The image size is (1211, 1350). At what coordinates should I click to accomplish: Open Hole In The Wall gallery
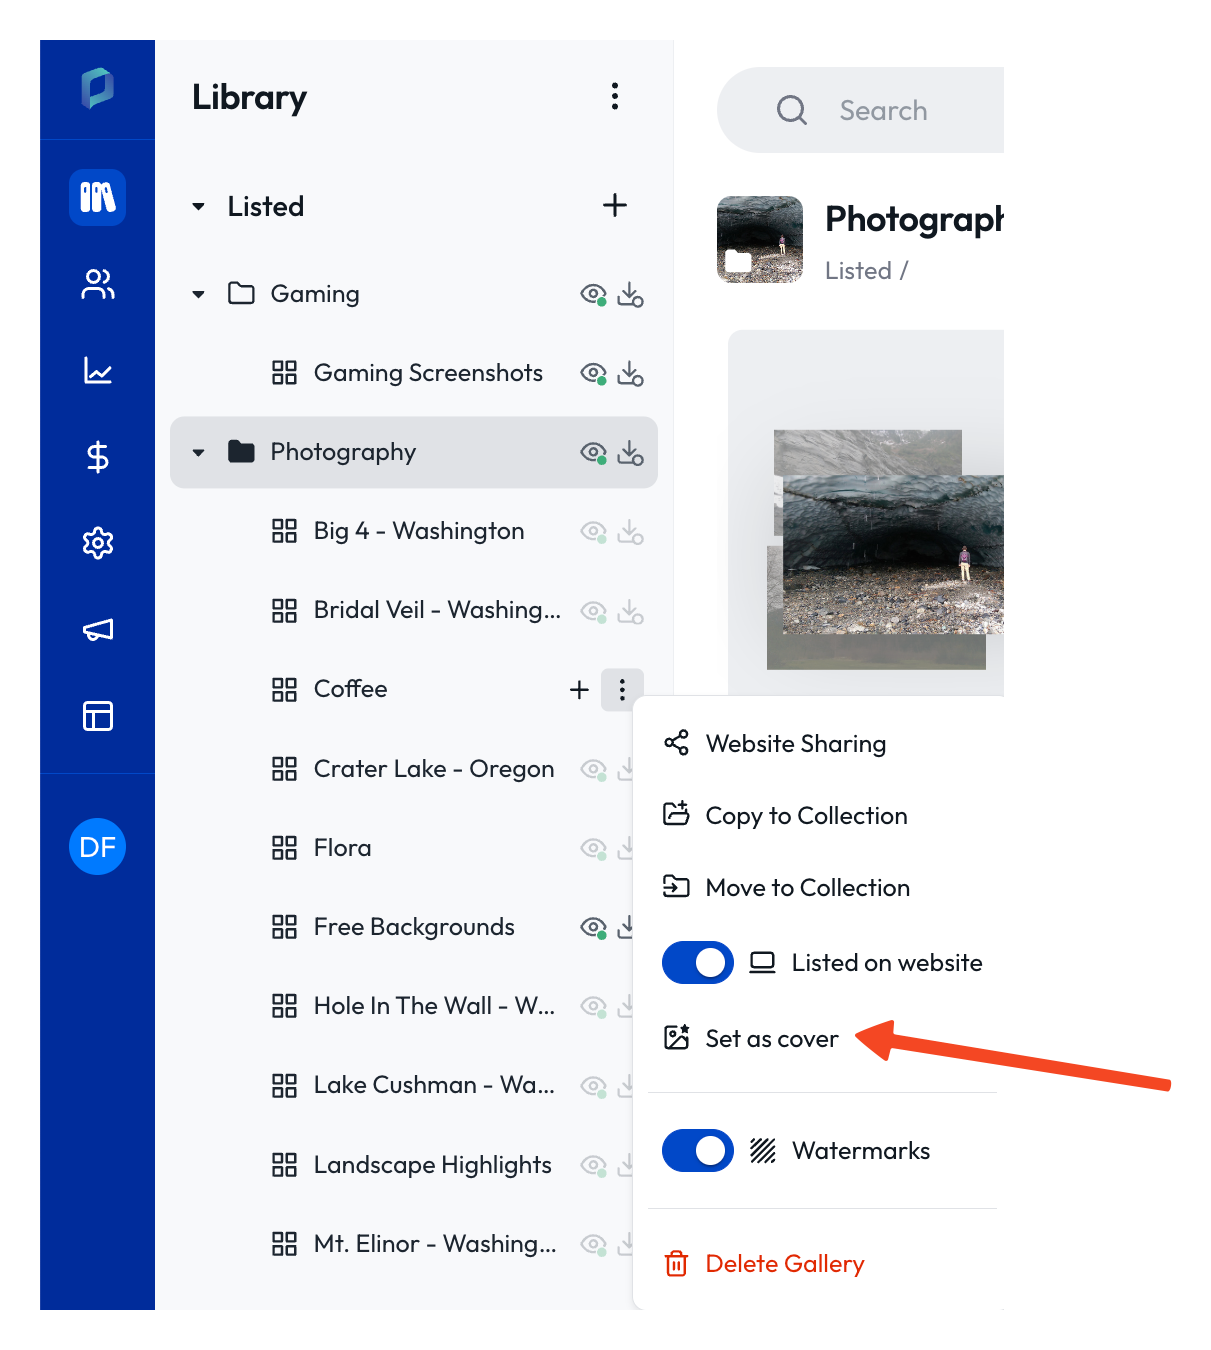434,1006
